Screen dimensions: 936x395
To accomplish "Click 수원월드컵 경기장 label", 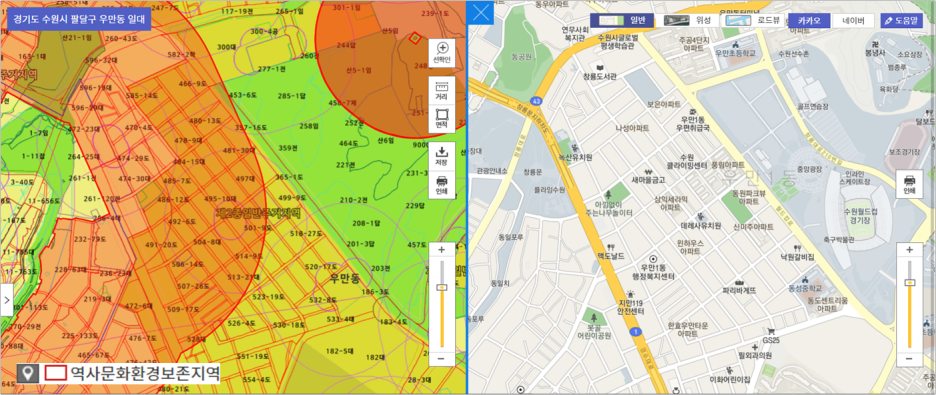I will tap(861, 215).
